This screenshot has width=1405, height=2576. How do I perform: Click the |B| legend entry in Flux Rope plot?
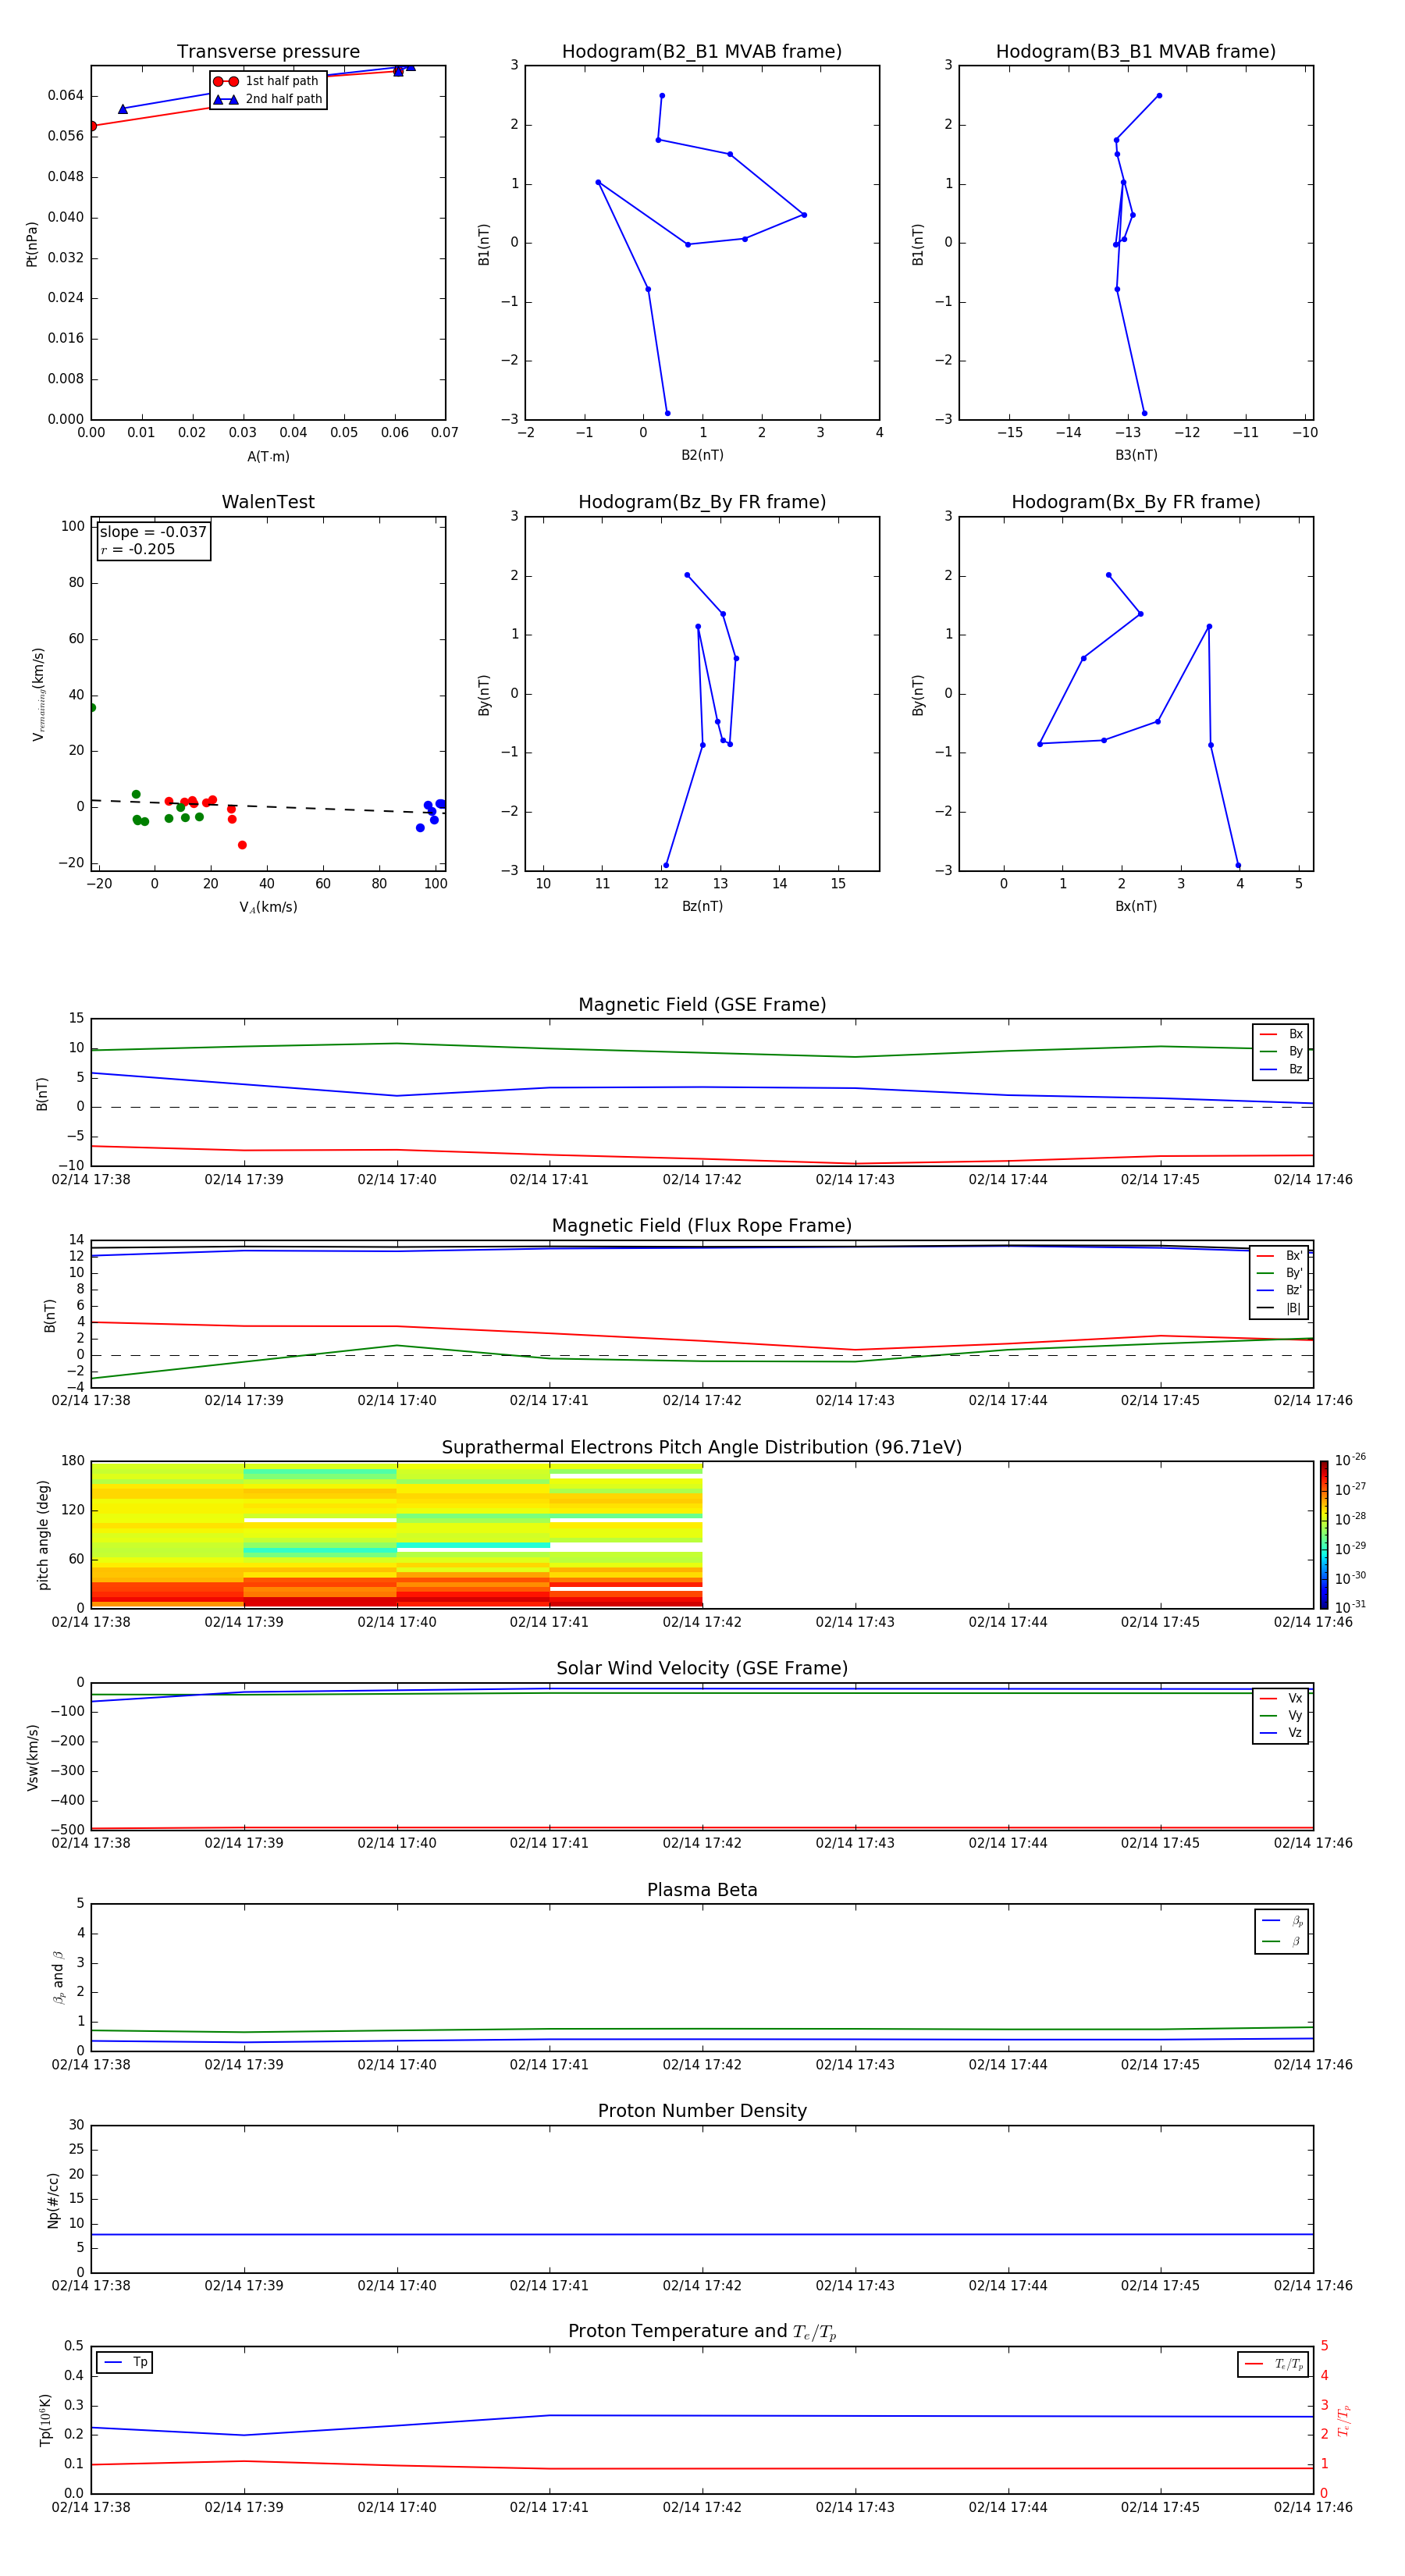coord(1280,1308)
